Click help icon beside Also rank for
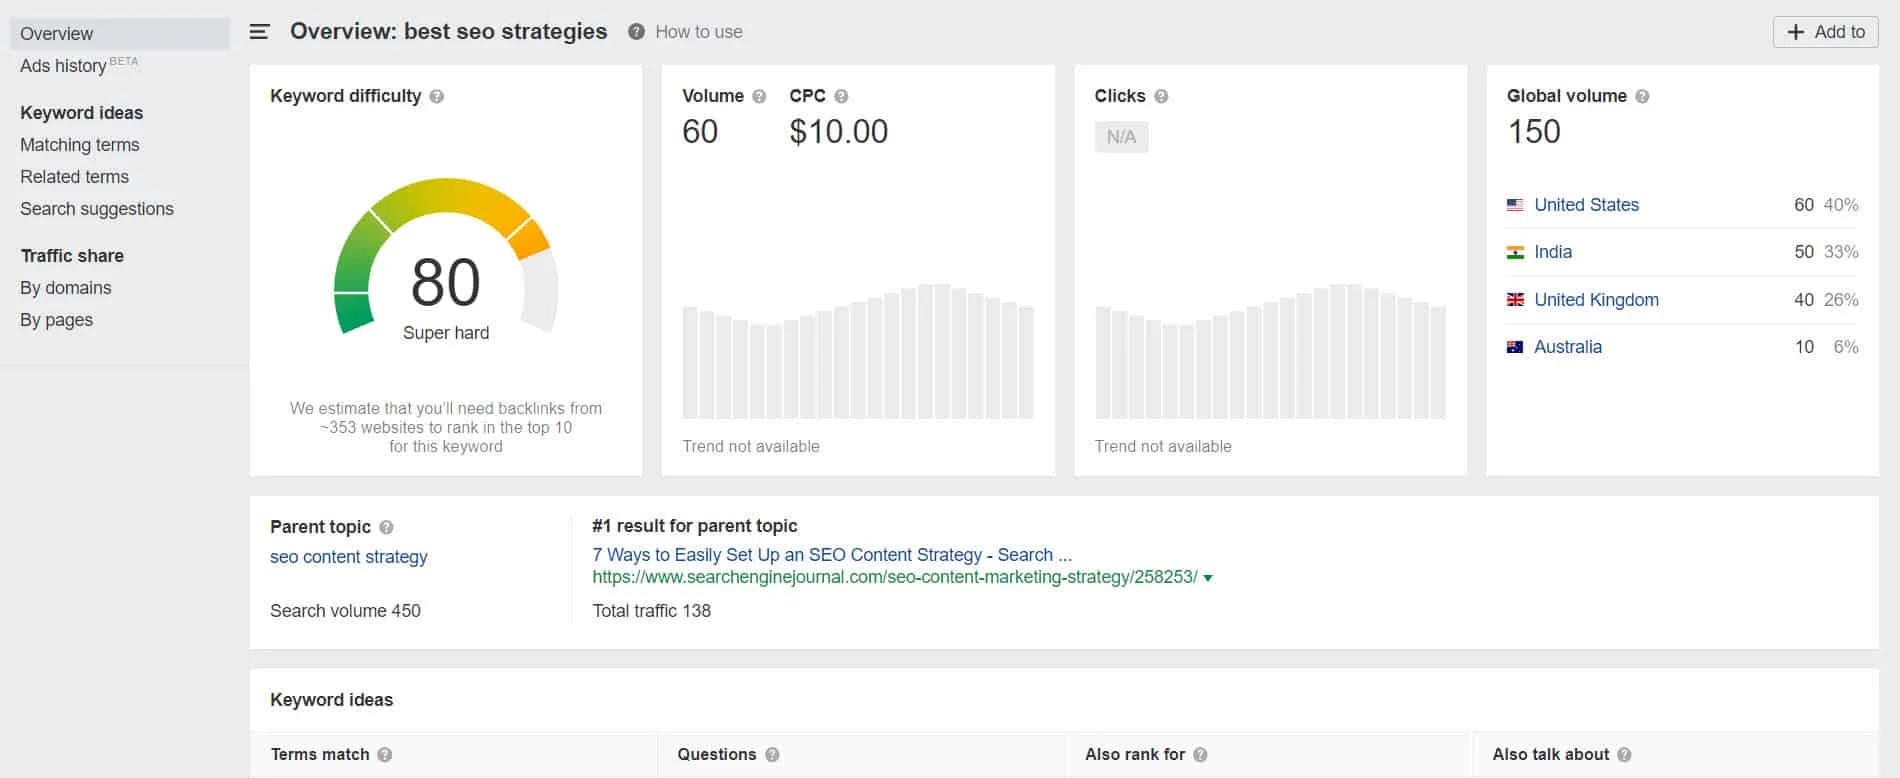 pos(1200,755)
